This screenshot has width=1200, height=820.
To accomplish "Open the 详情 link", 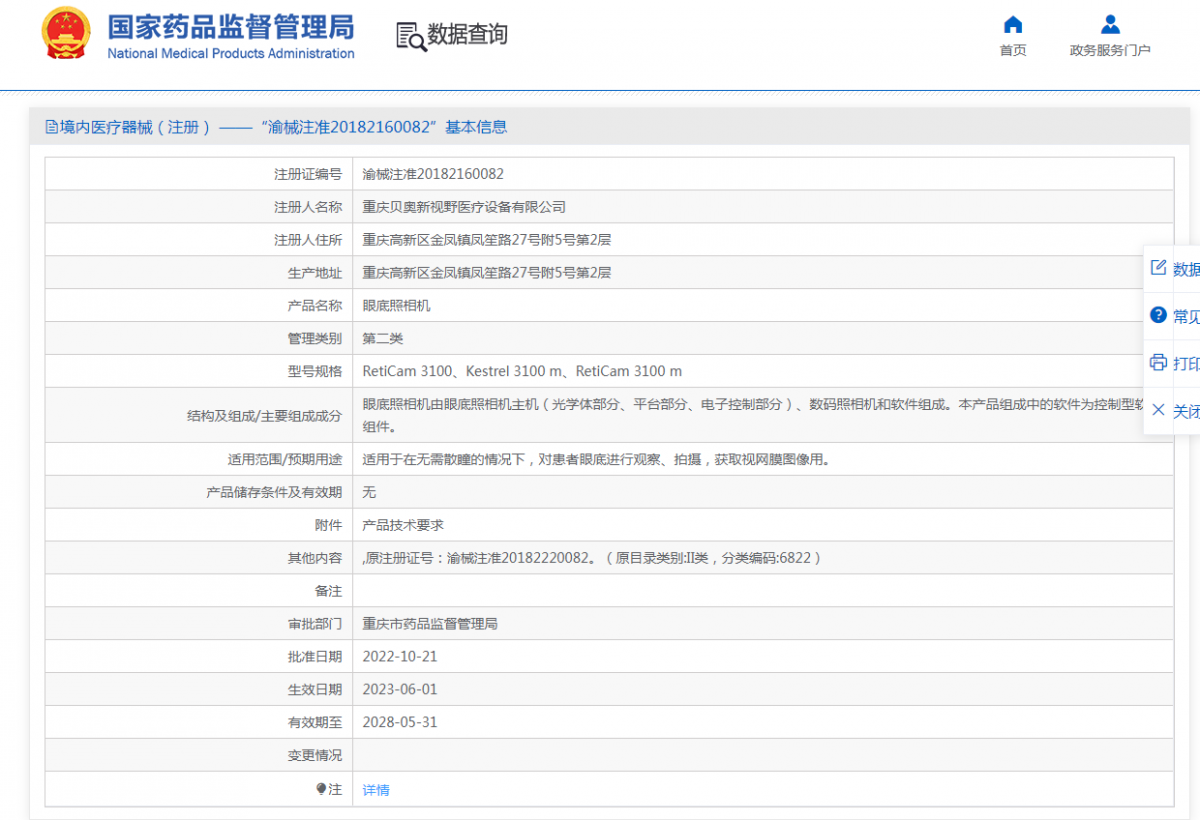I will point(376,790).
